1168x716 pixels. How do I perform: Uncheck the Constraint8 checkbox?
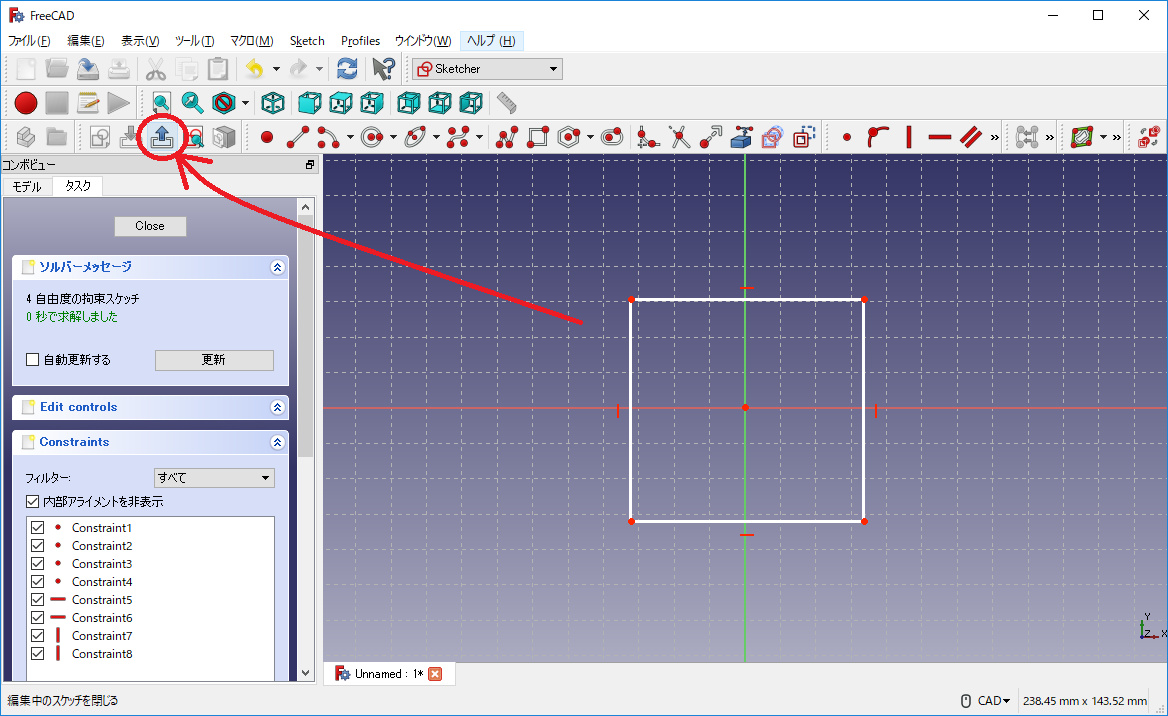pos(37,653)
